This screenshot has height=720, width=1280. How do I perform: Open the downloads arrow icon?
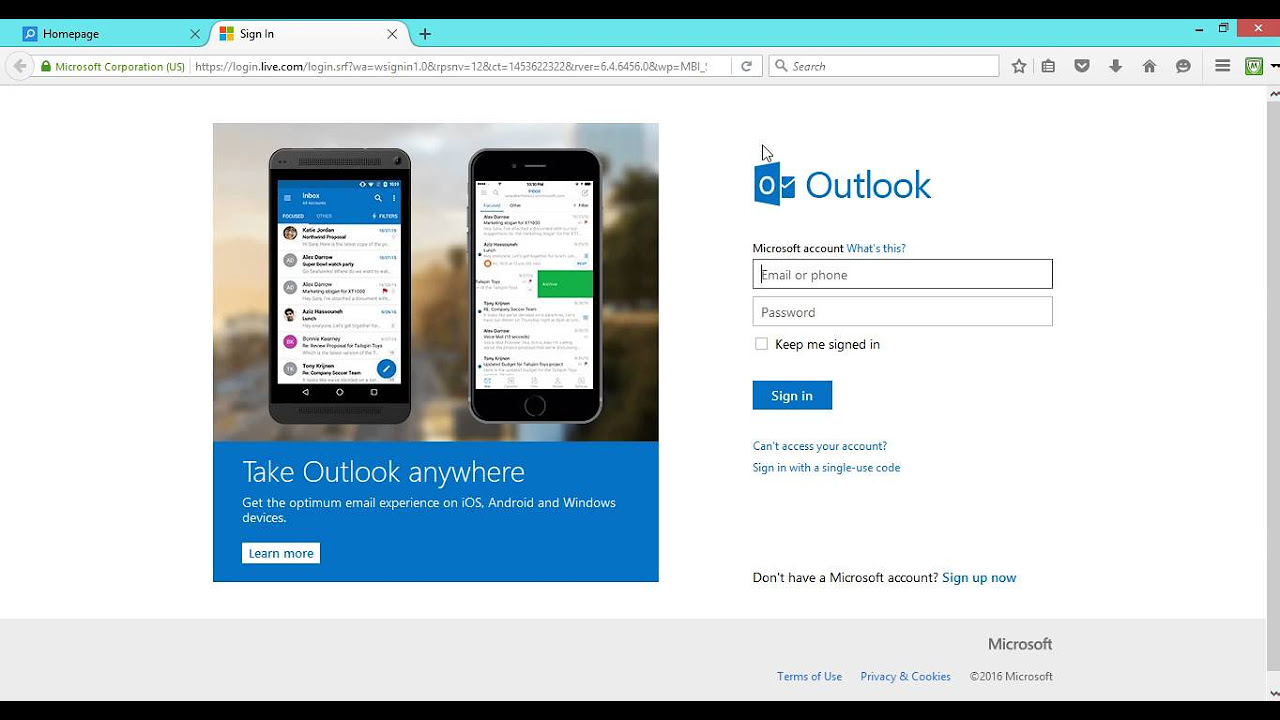[x=1116, y=66]
